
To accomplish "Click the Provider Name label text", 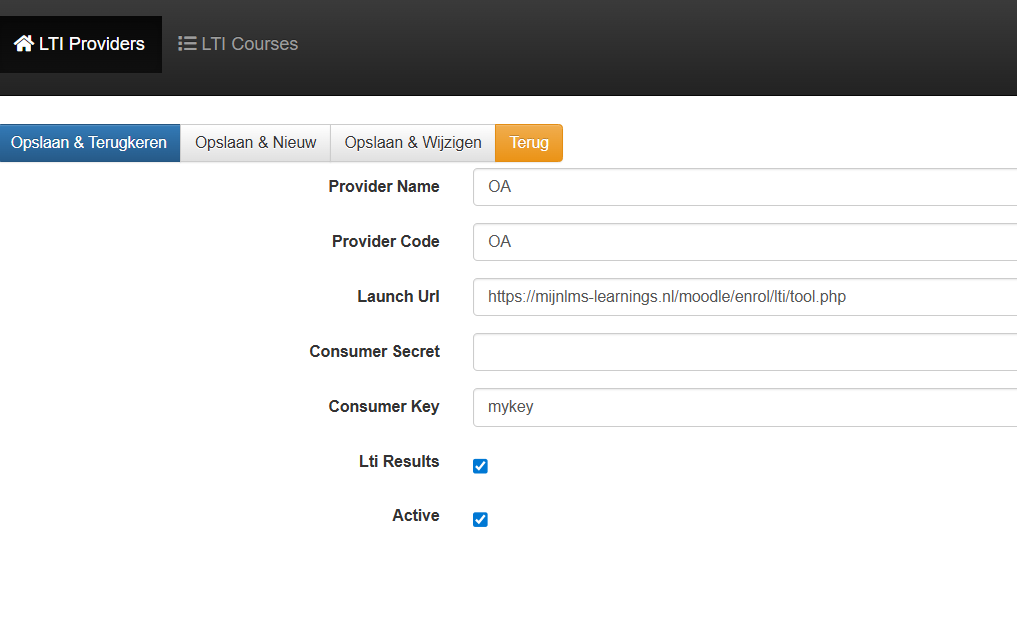I will tap(384, 187).
